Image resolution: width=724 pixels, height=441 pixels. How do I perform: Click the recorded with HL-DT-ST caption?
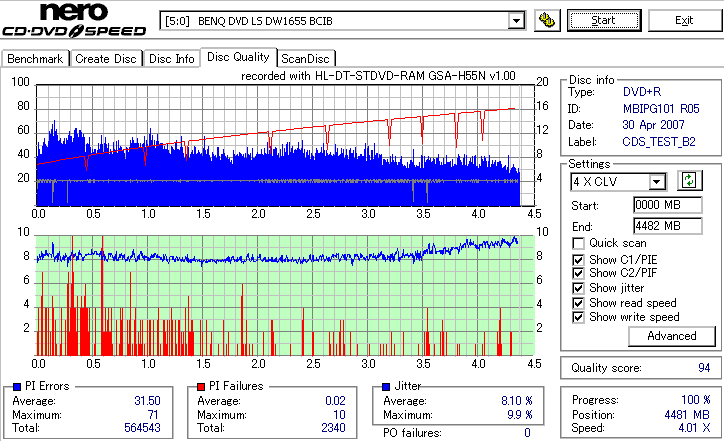click(378, 76)
